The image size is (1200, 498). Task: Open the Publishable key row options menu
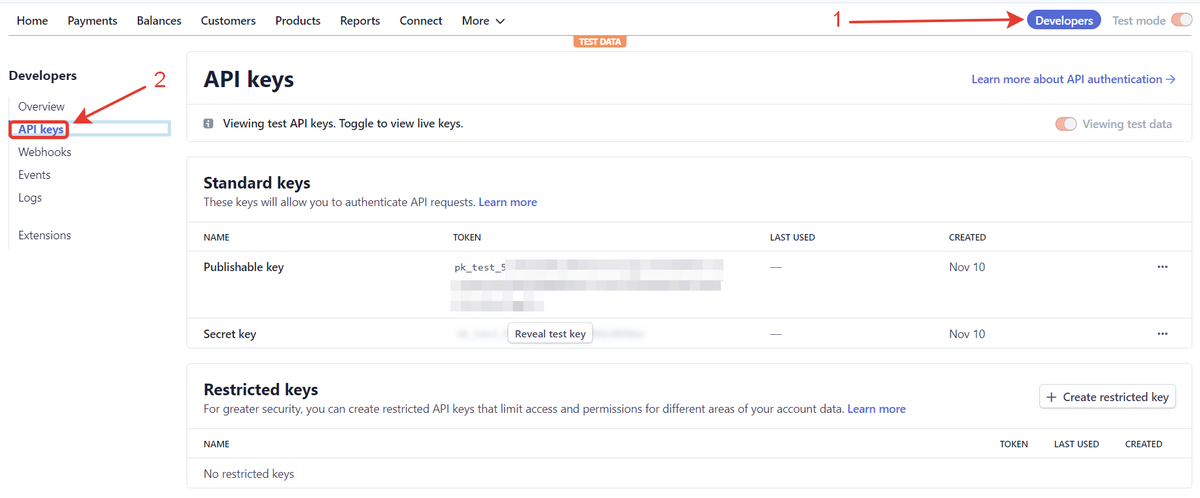tap(1162, 267)
